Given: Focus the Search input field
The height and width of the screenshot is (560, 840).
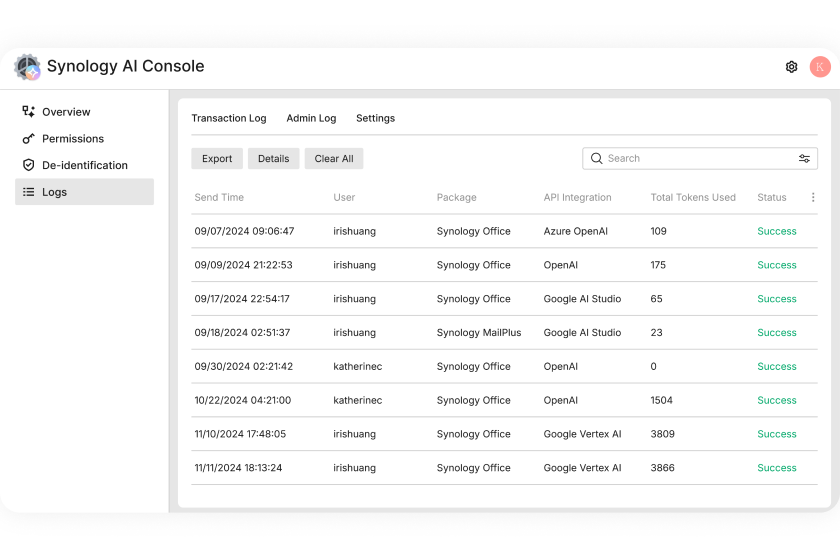Looking at the screenshot, I should tap(700, 159).
